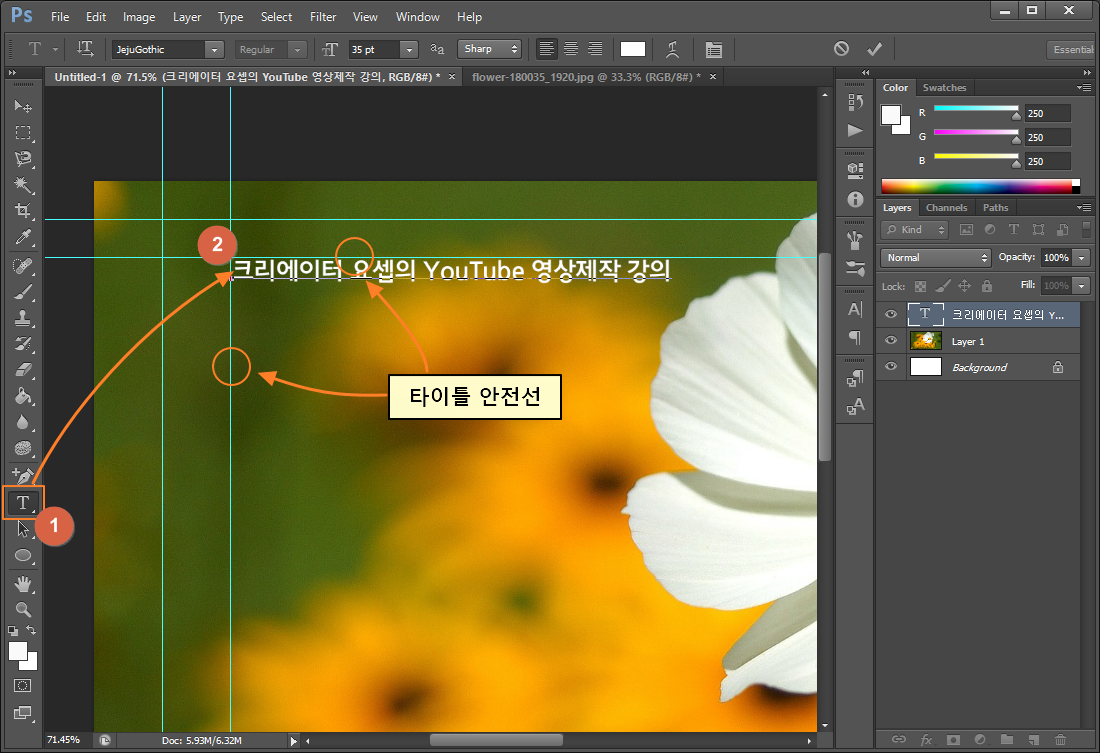Select the Eyedropper tool
Image resolution: width=1100 pixels, height=753 pixels.
[x=22, y=238]
